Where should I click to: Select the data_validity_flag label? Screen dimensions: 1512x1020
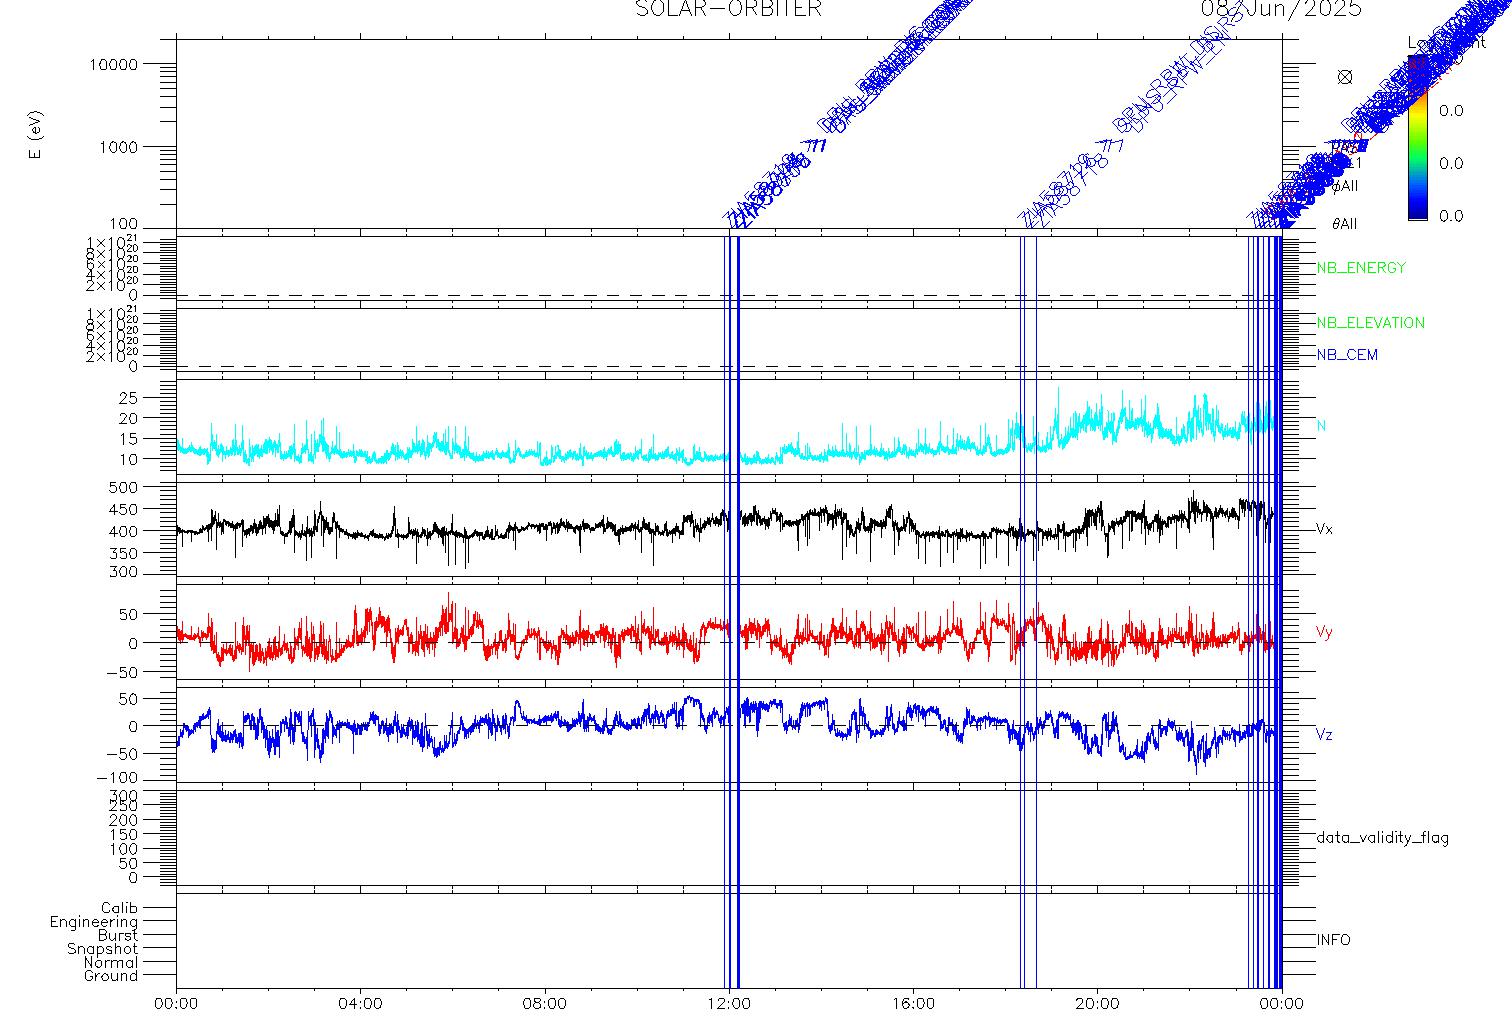[x=1382, y=838]
